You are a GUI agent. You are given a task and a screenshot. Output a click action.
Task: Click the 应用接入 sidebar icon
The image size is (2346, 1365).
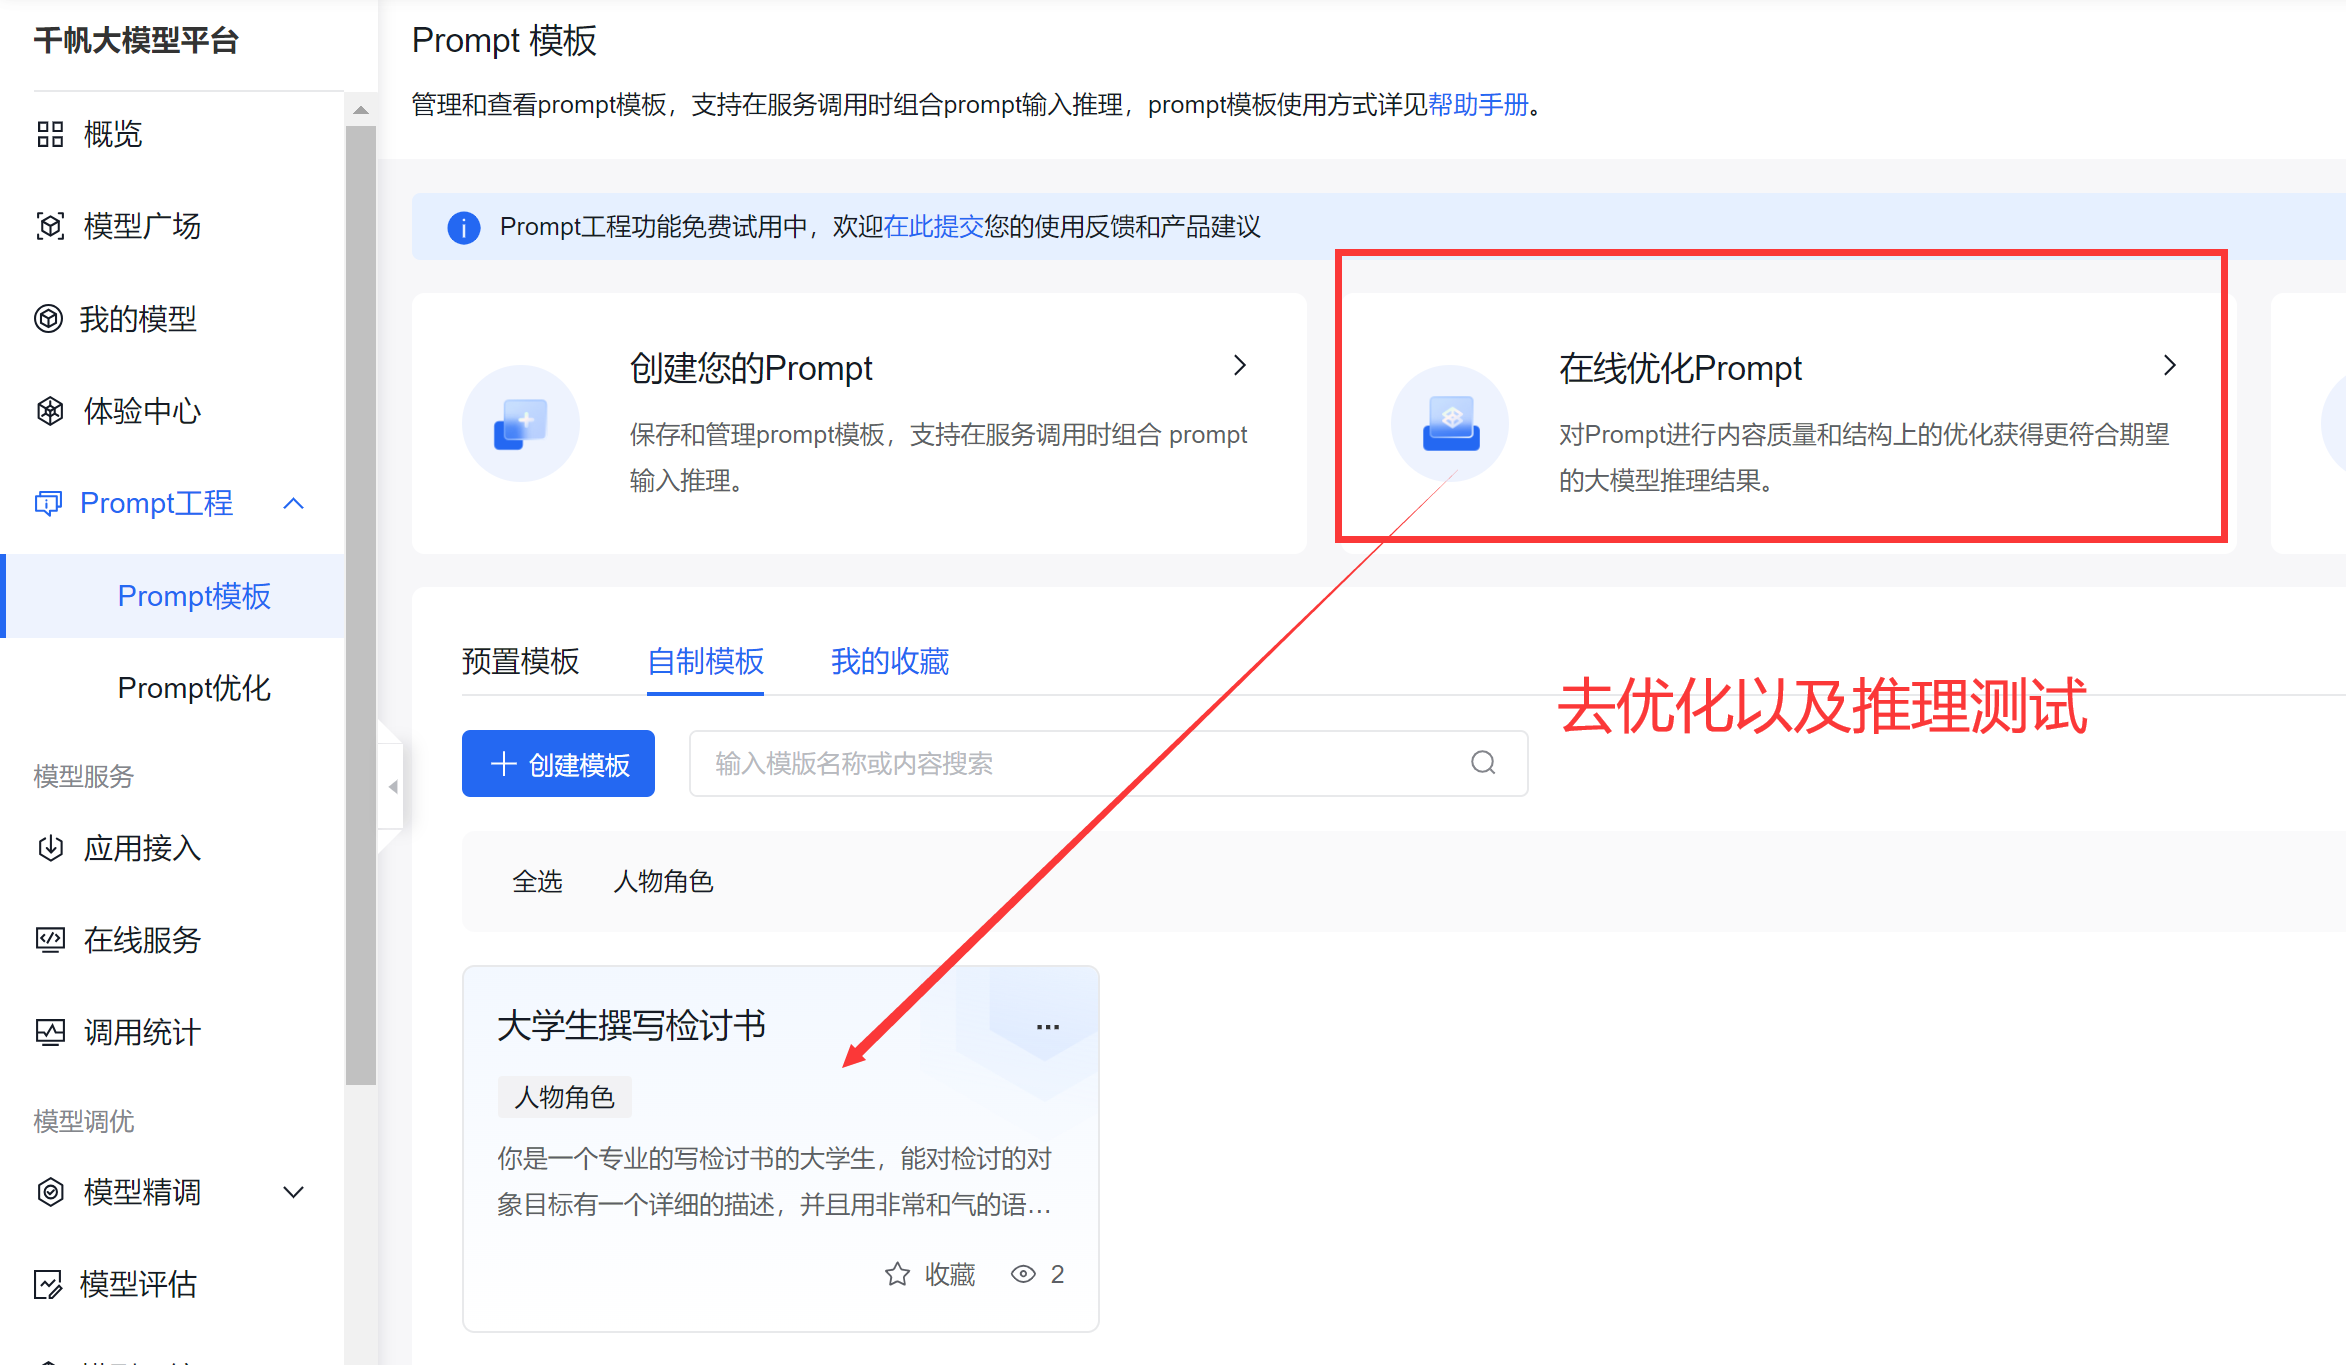pyautogui.click(x=50, y=848)
